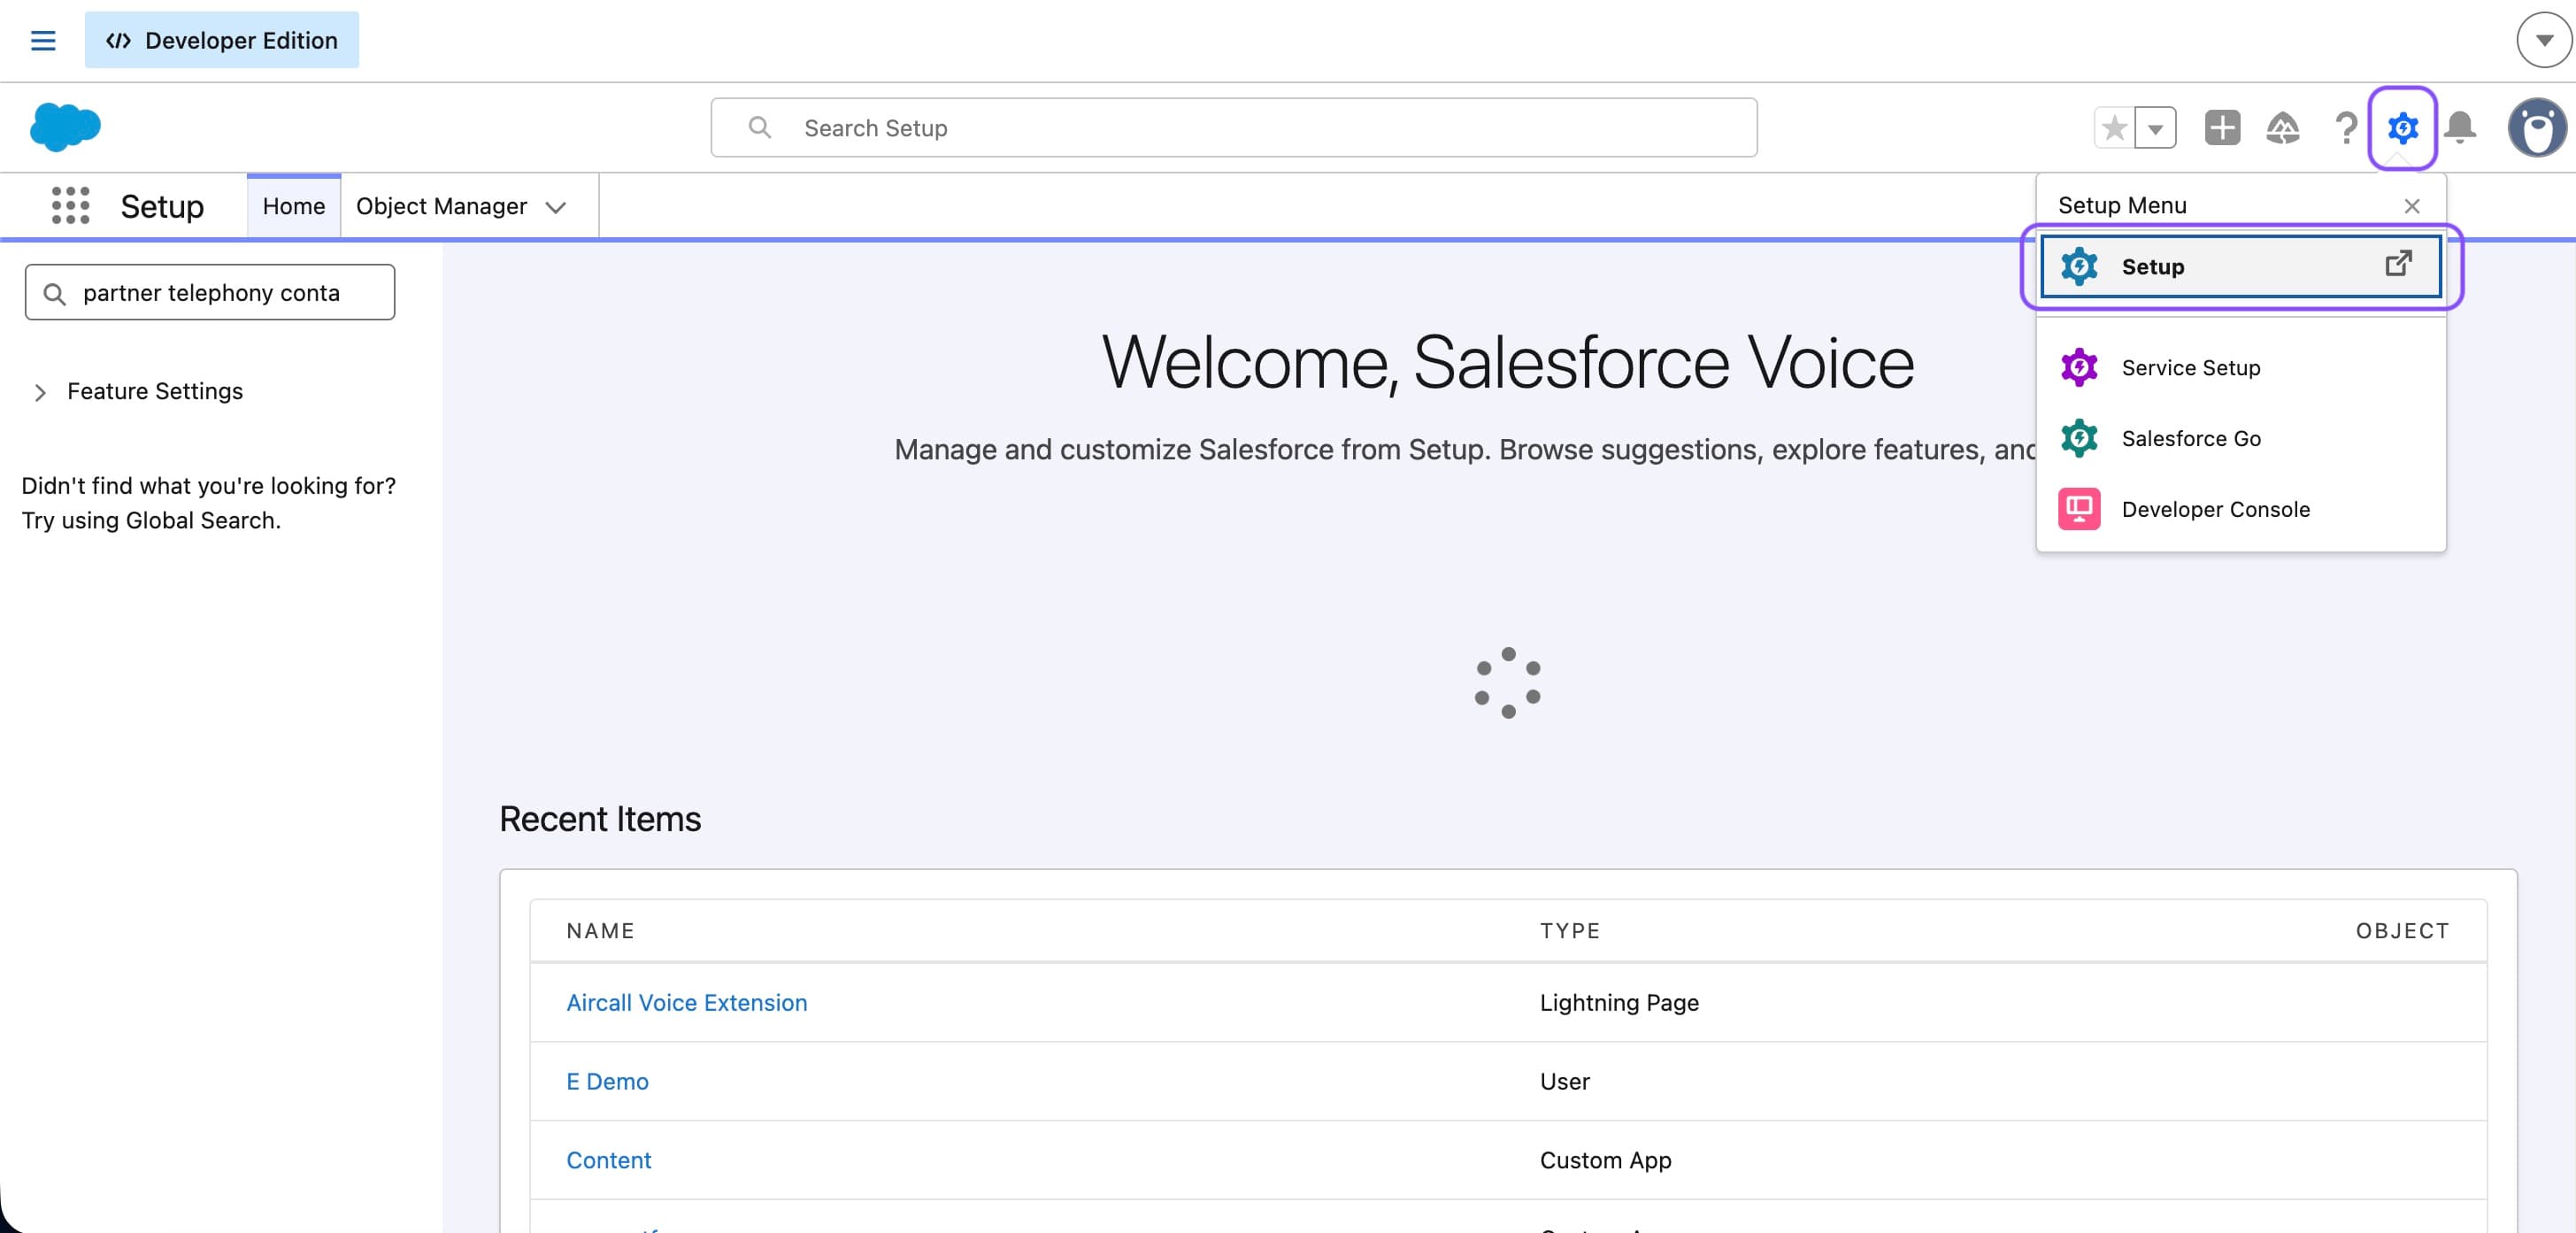Image resolution: width=2576 pixels, height=1233 pixels.
Task: Switch to the Home tab
Action: click(294, 206)
